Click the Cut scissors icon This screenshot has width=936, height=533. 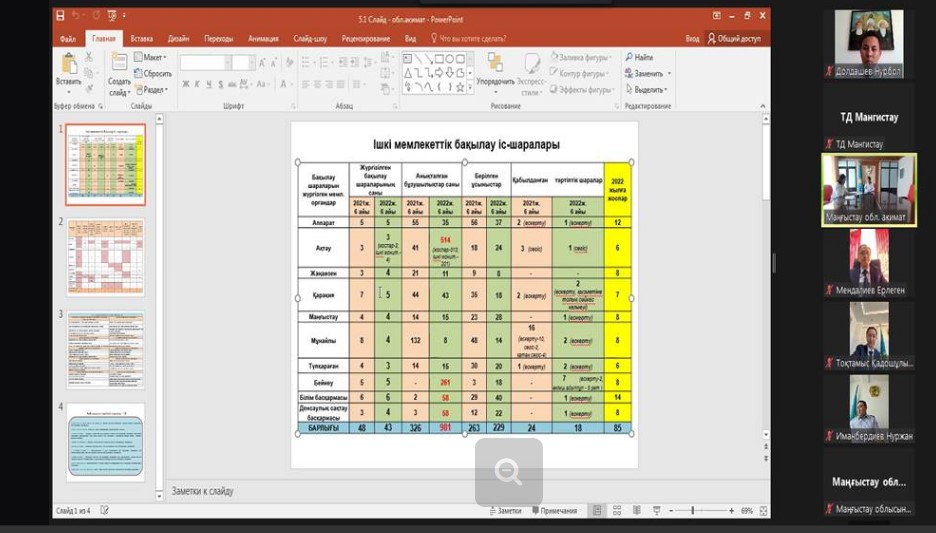pos(88,57)
